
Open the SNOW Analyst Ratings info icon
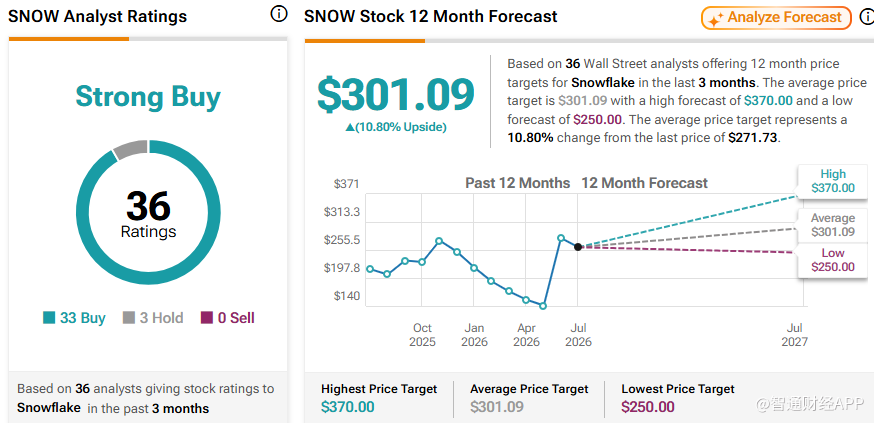coord(279,14)
